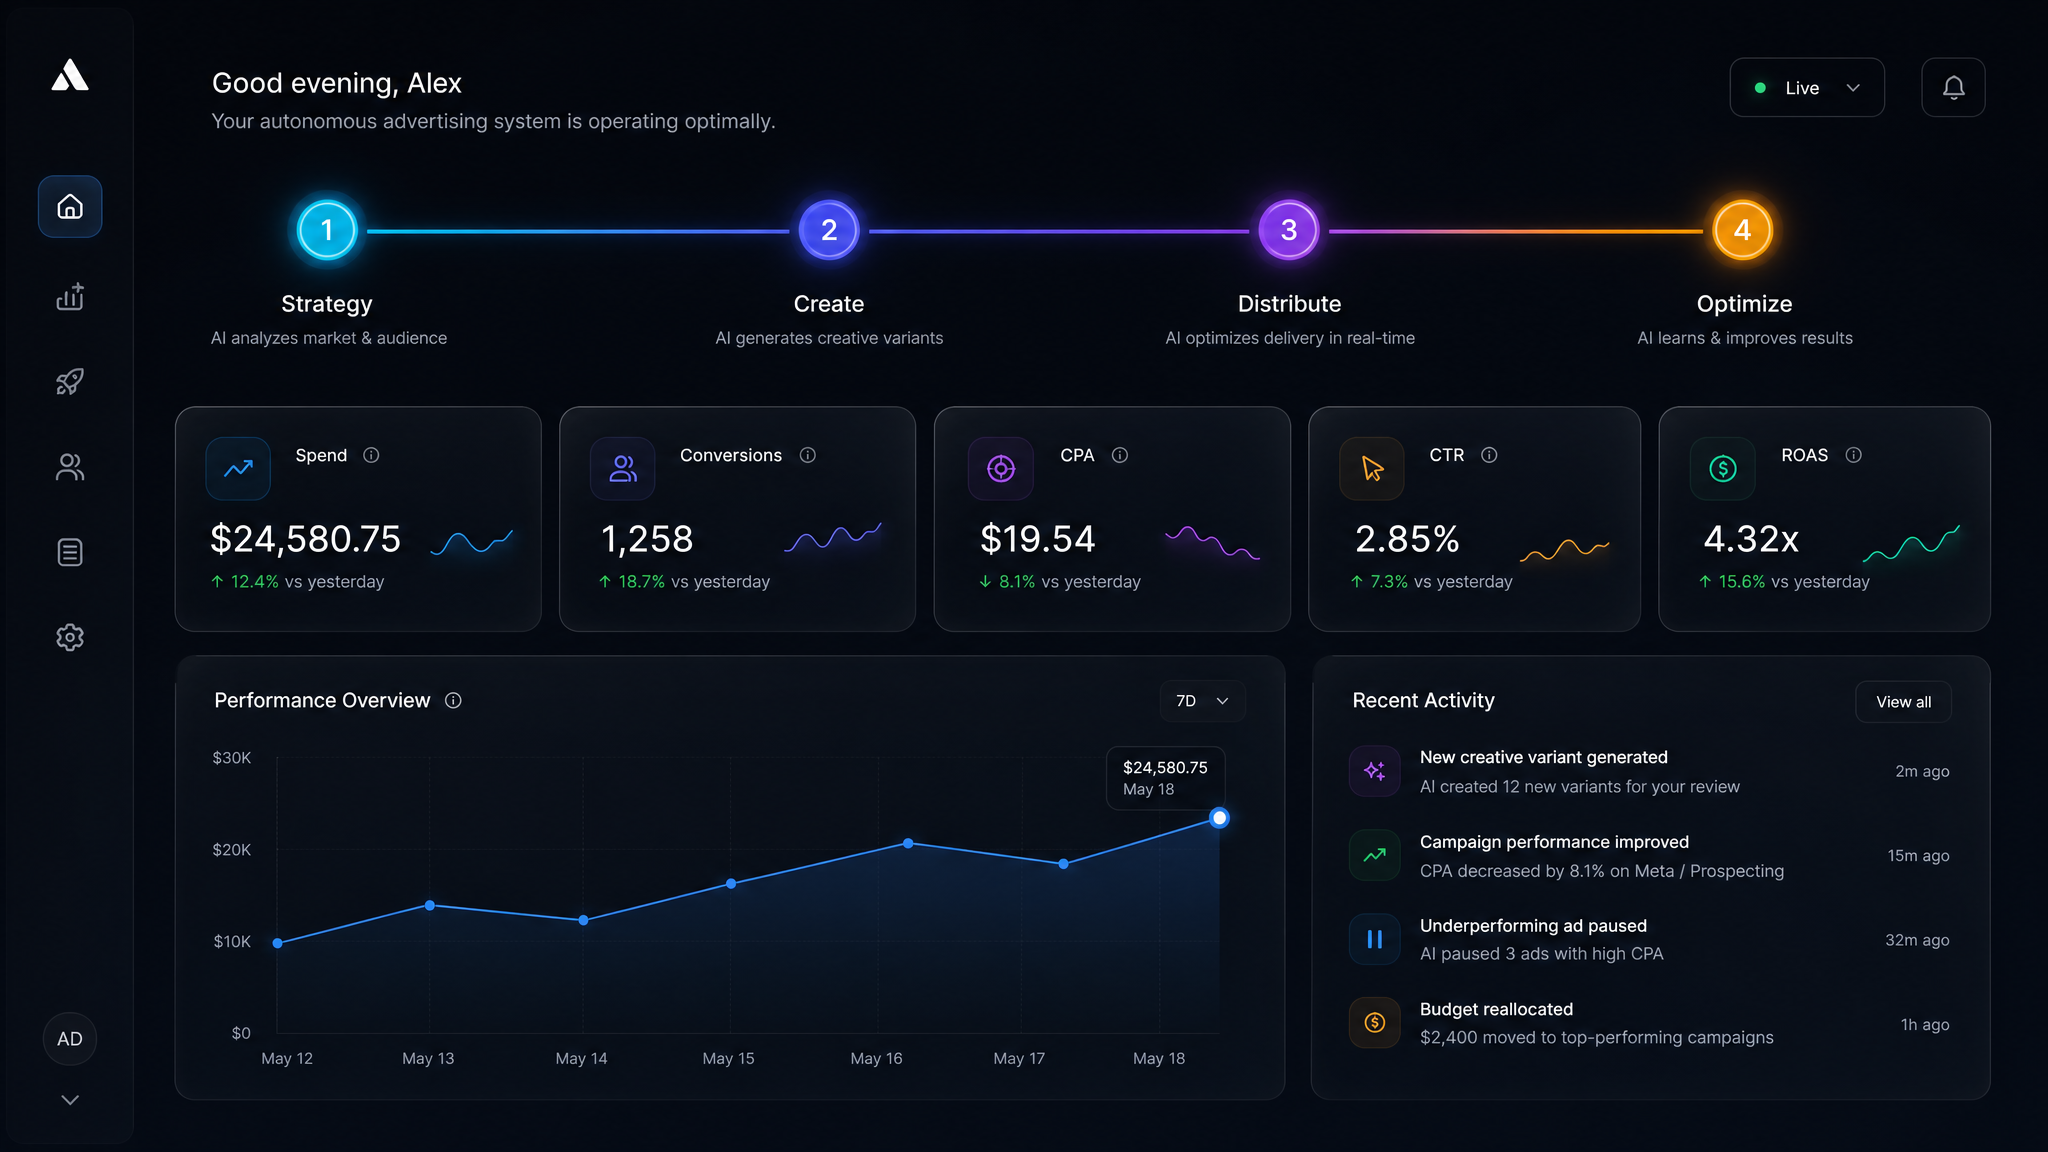Screen dimensions: 2048x1152
Task: Click the Spend info icon
Action: pos(371,455)
